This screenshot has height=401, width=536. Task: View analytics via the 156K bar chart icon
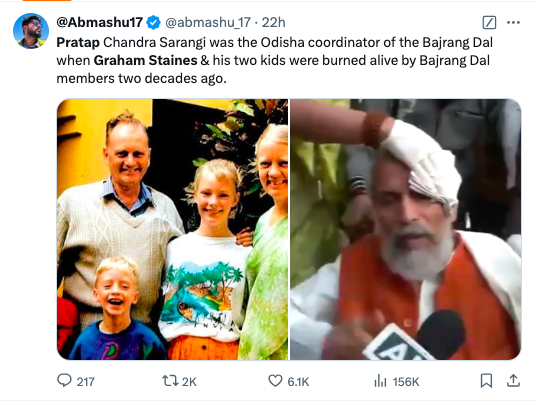[380, 380]
